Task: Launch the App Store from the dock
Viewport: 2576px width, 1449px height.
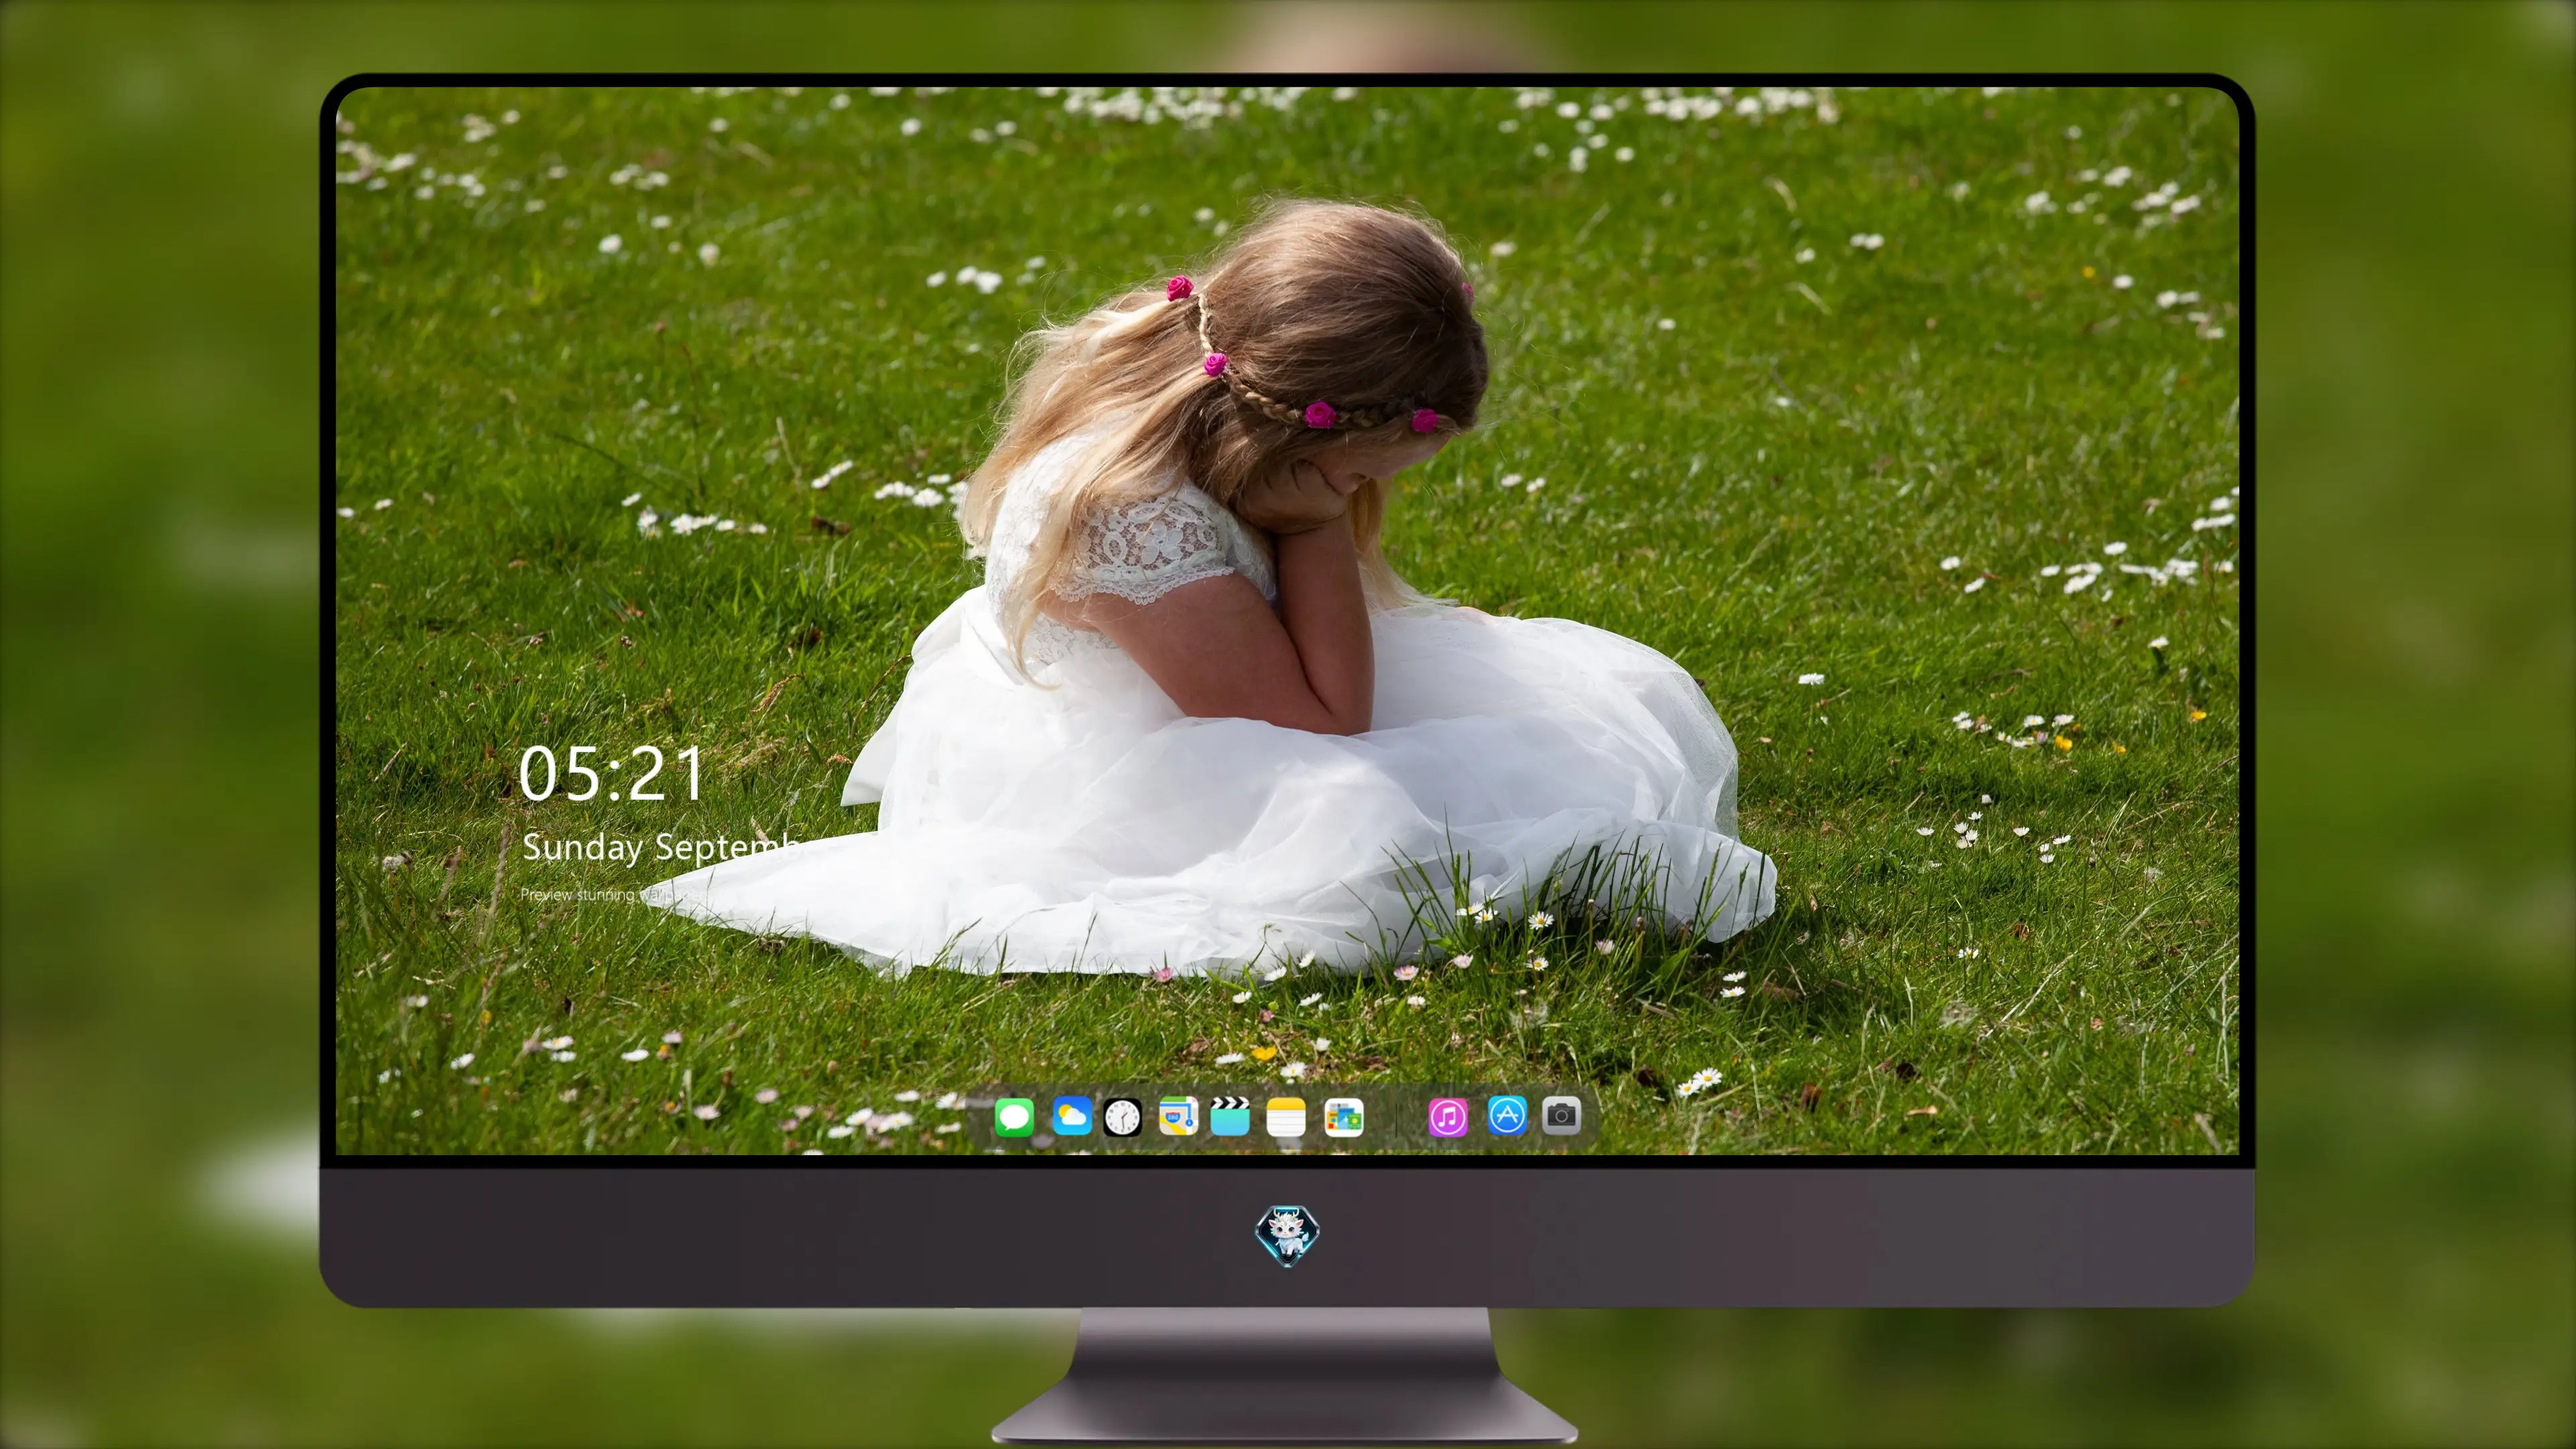Action: [1507, 1115]
